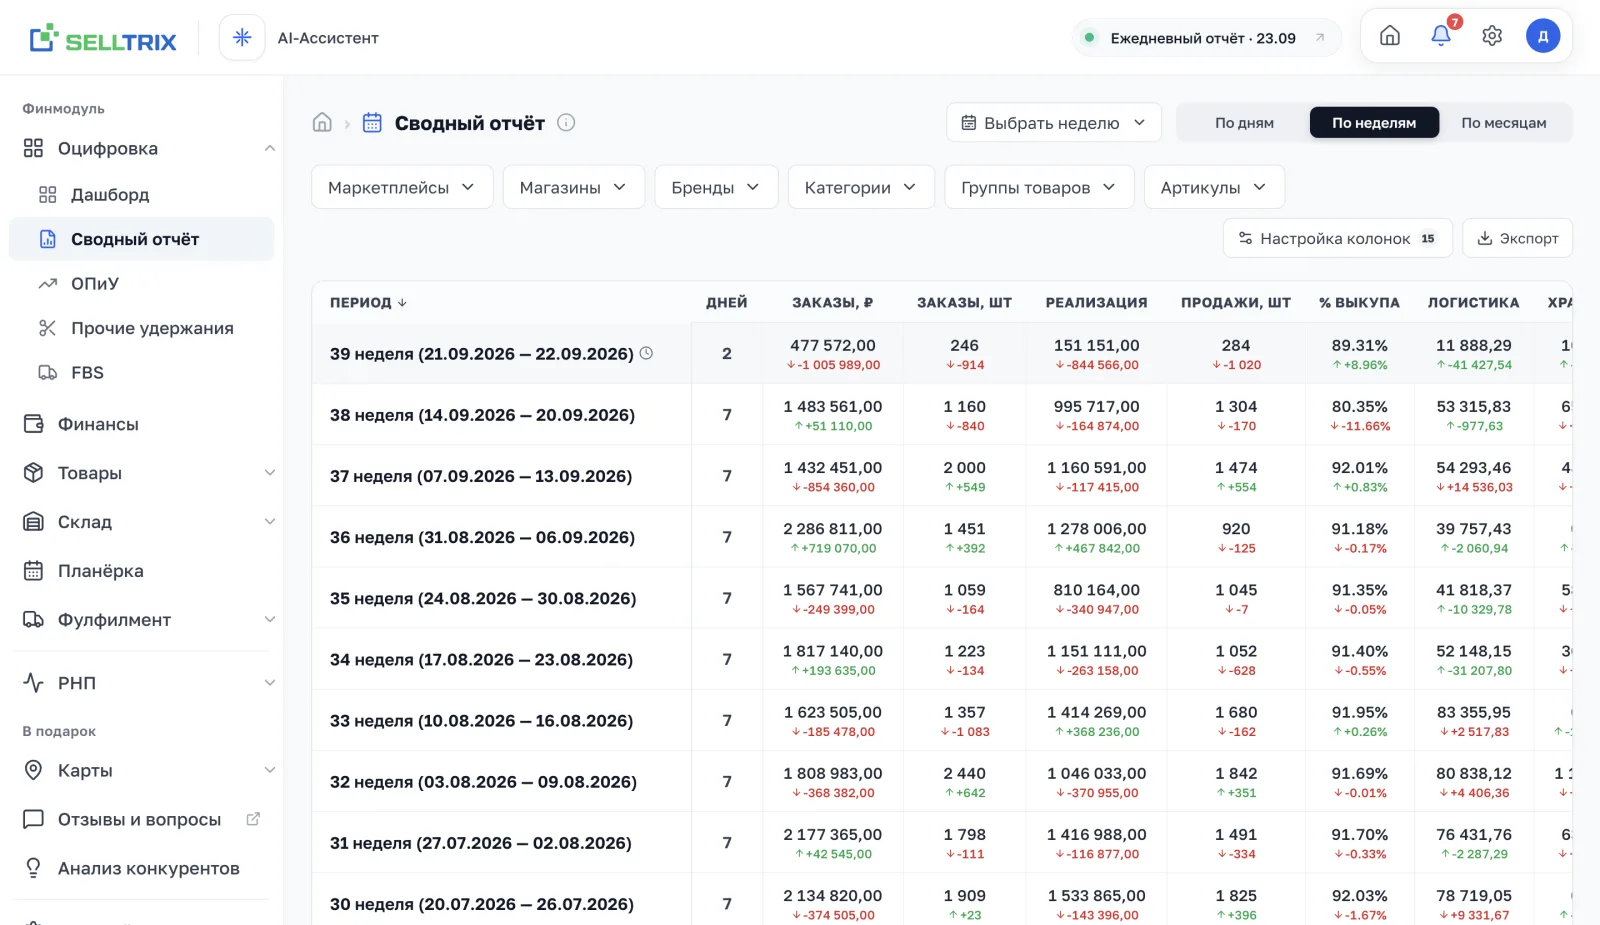
Task: Expand the Склад group
Action: [x=269, y=522]
